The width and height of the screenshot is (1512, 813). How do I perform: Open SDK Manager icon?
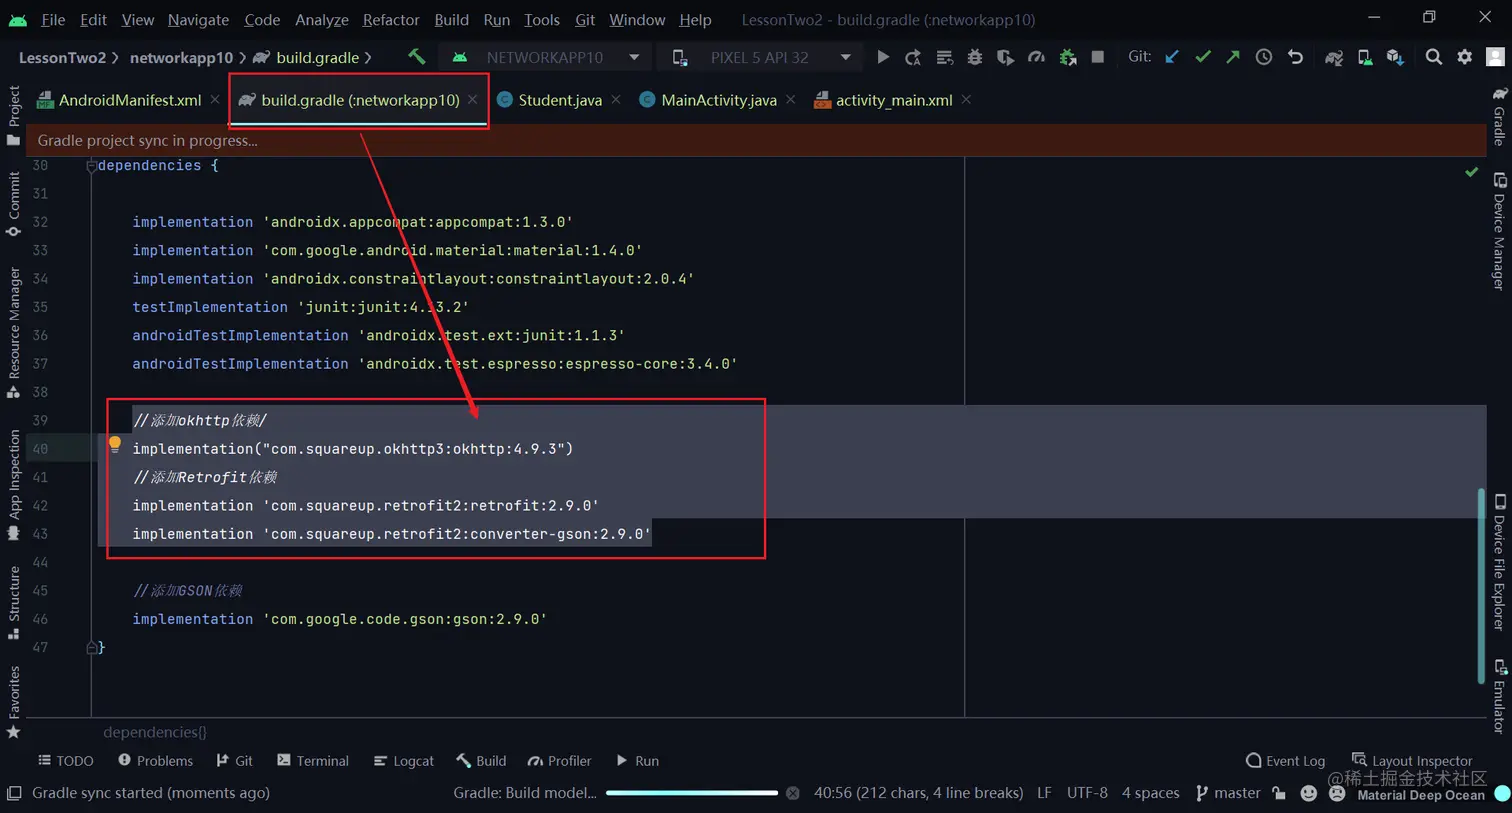1395,58
